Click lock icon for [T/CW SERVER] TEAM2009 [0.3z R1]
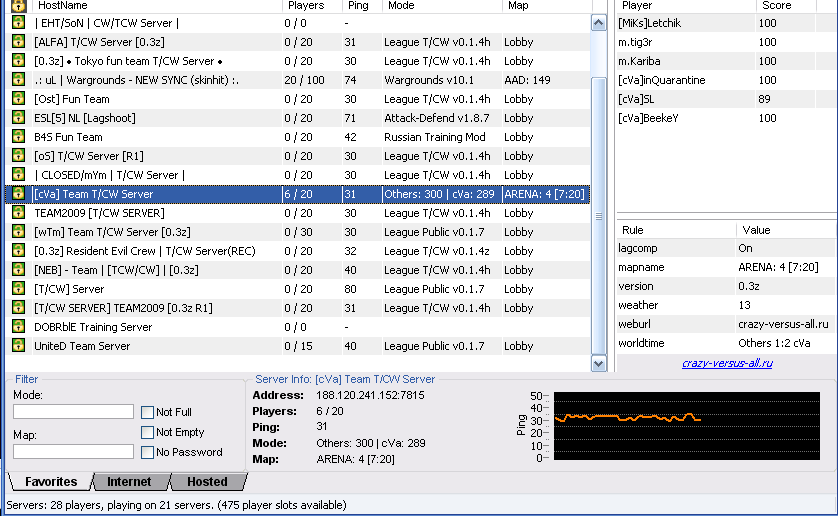838x516 pixels. pyautogui.click(x=19, y=307)
